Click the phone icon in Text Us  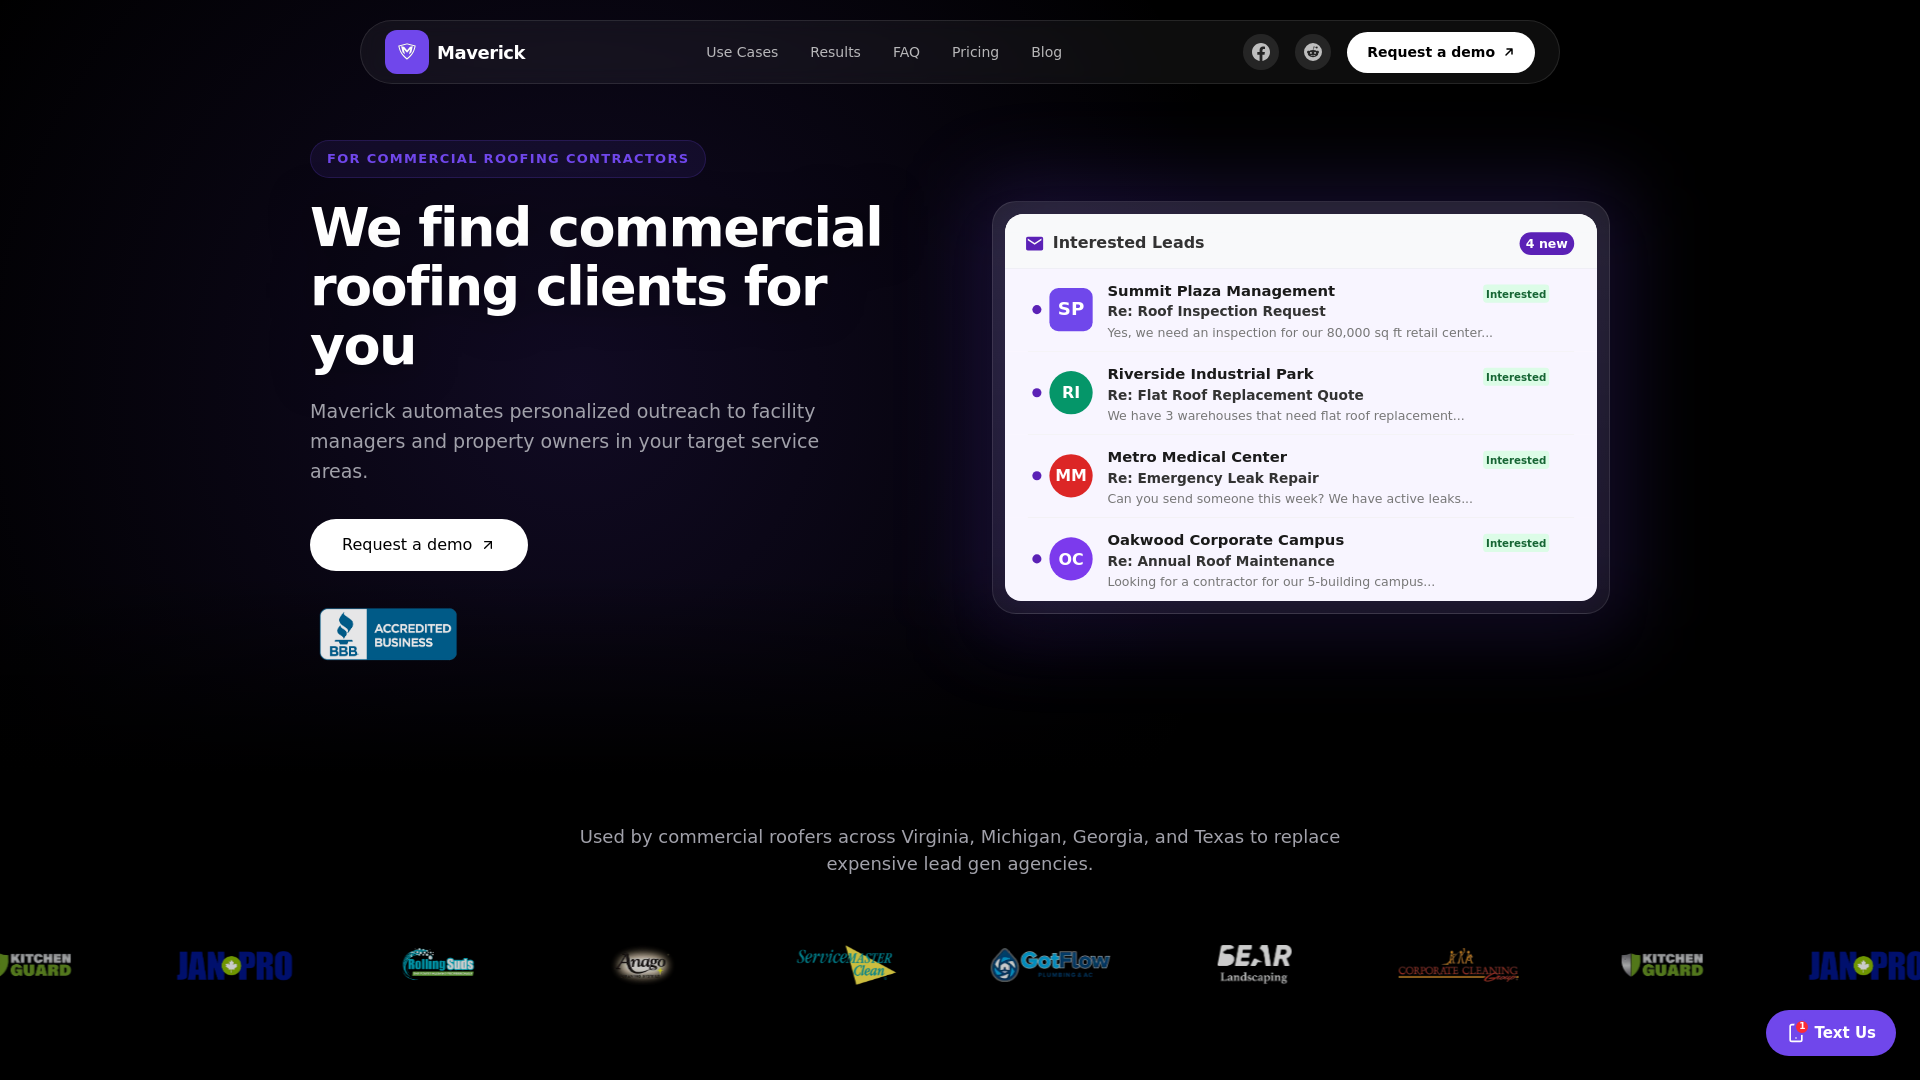click(x=1796, y=1033)
